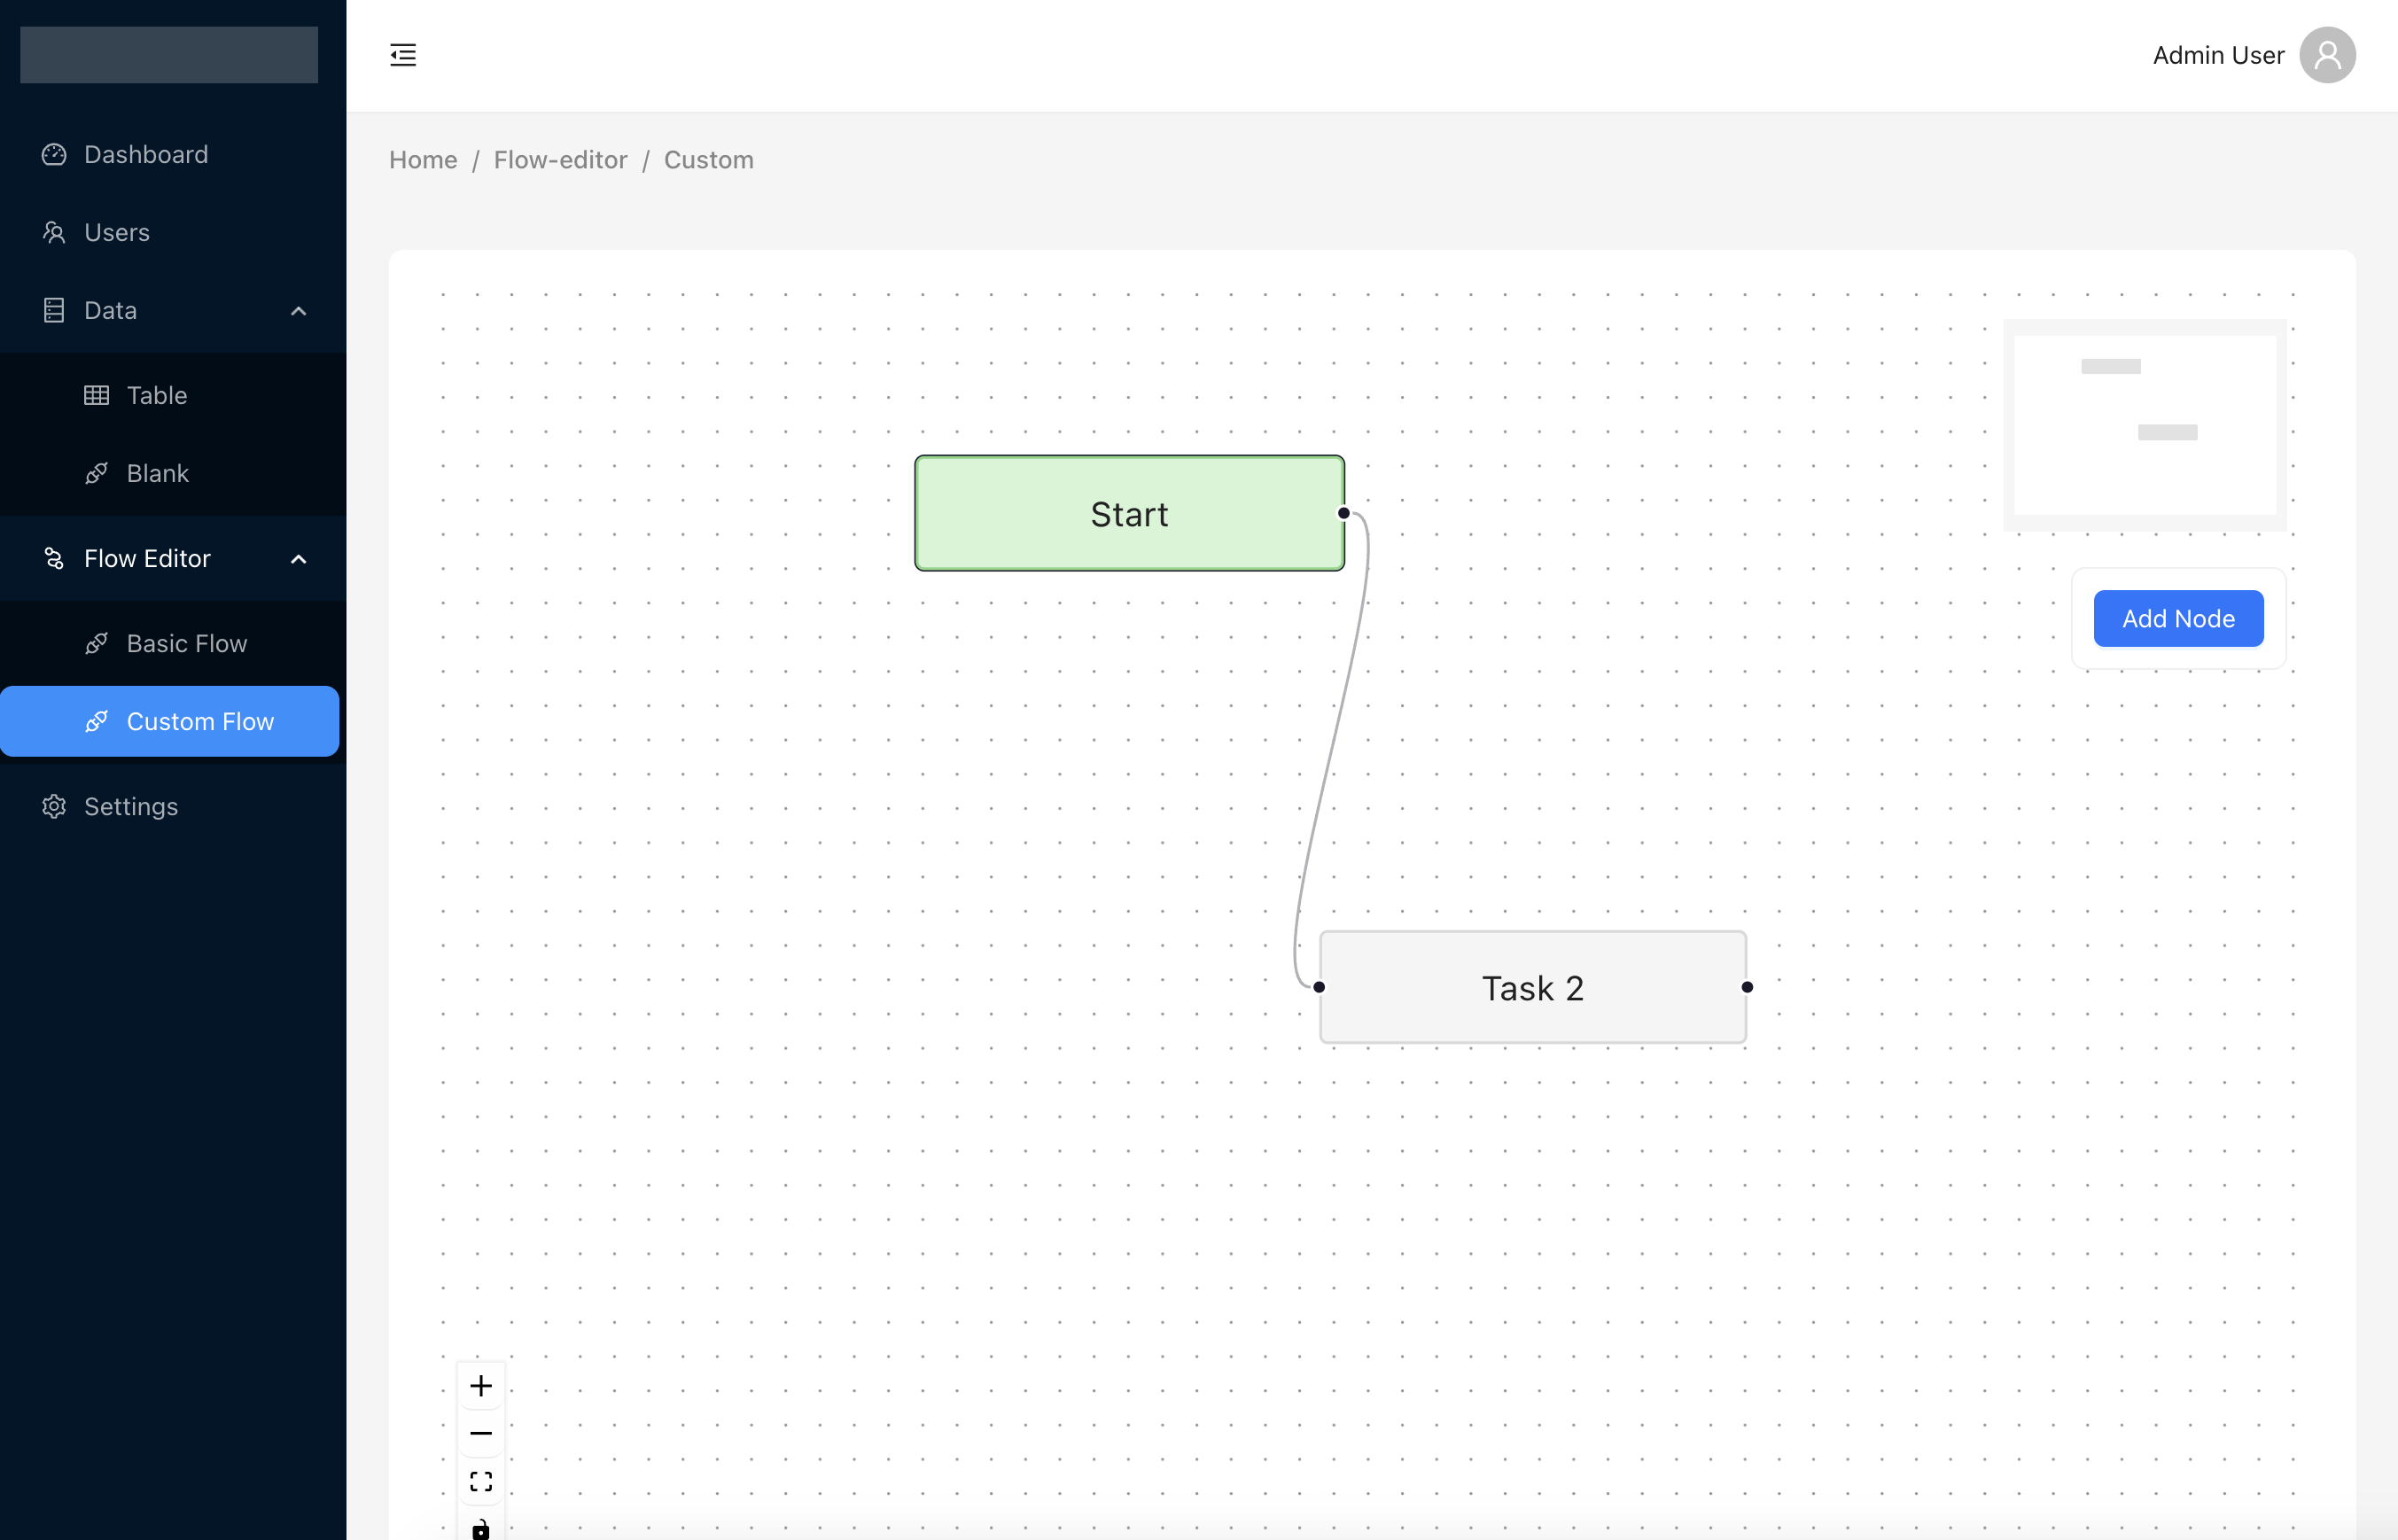This screenshot has width=2398, height=1540.
Task: Click the Flow-editor breadcrumb link
Action: (560, 160)
